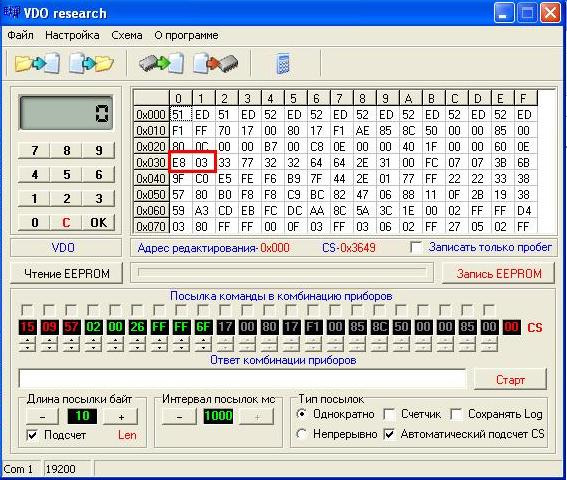Screen dimensions: 567x480
Task: Click spinner under byte 15
Action: [x=27, y=344]
